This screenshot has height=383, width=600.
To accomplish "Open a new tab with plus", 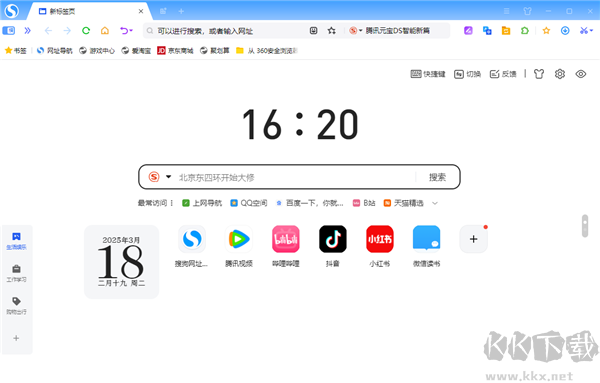I will [x=181, y=11].
